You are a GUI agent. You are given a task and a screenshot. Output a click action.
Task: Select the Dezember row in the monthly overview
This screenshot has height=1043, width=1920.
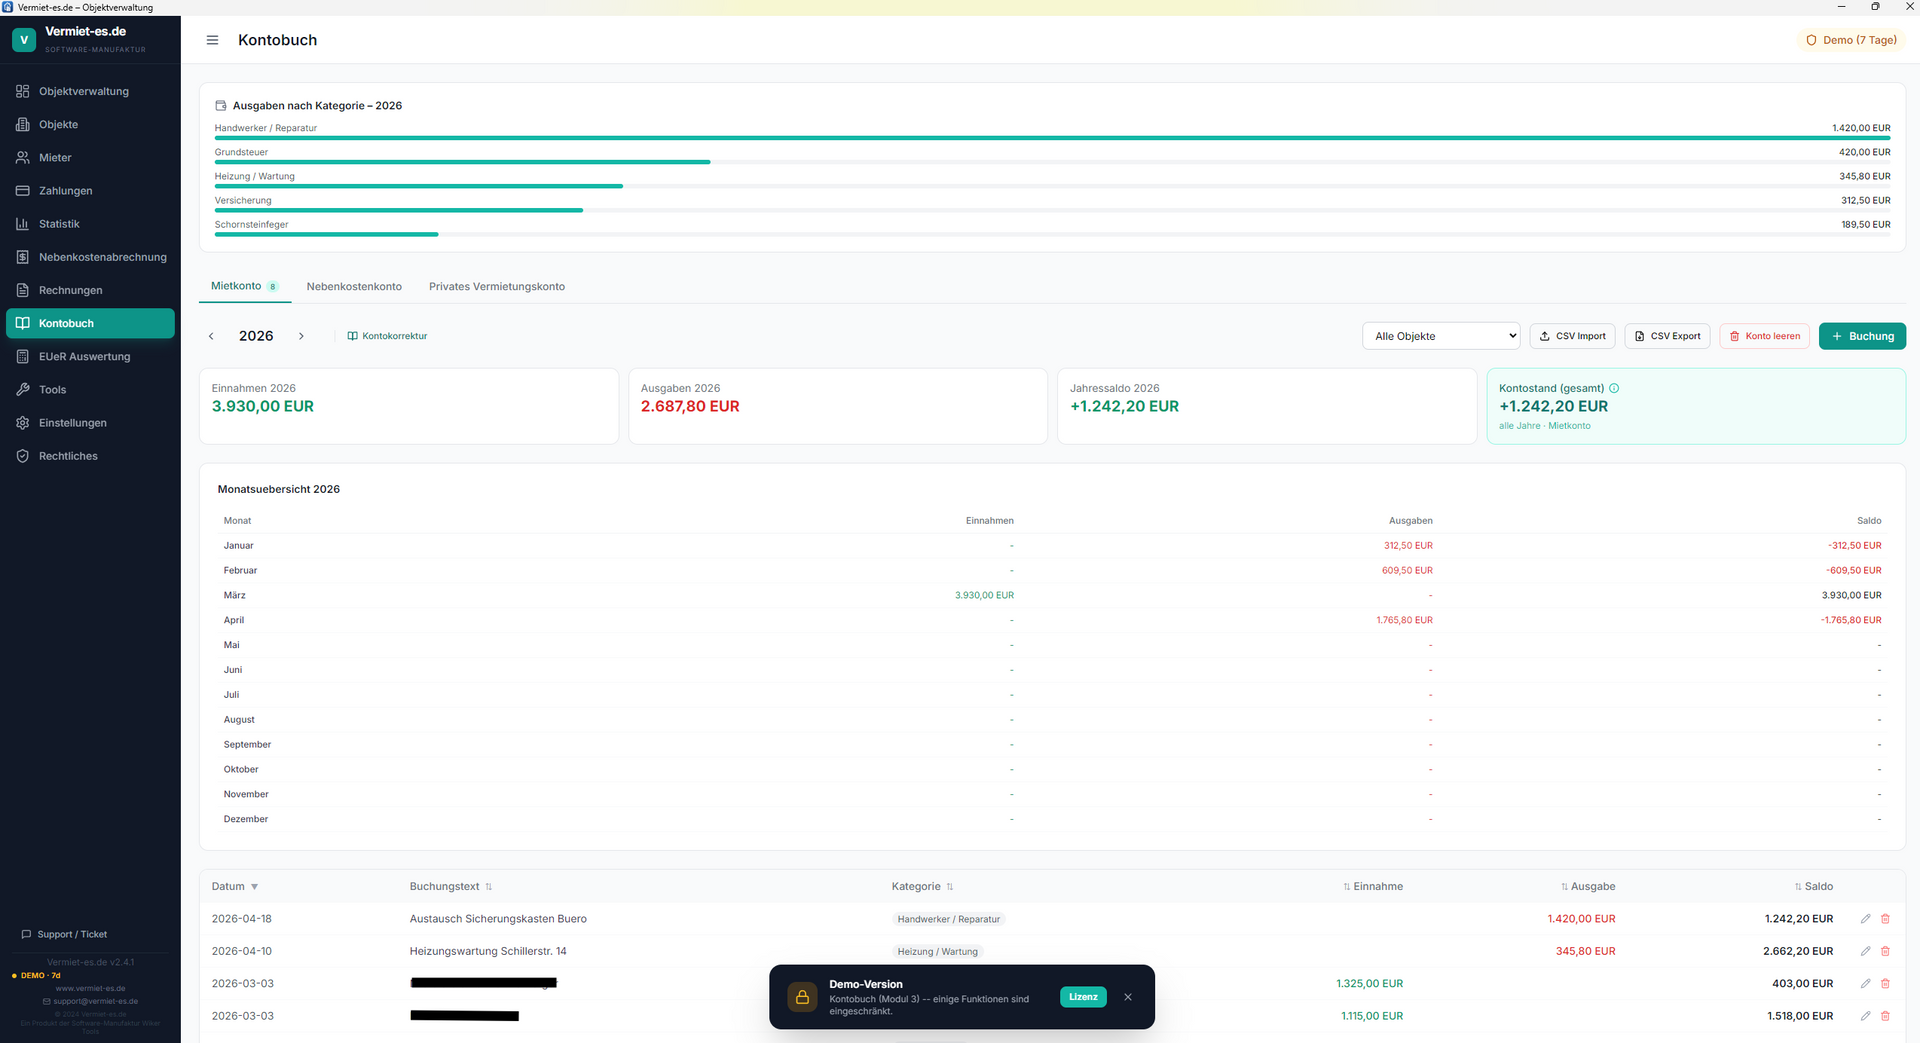pyautogui.click(x=1052, y=819)
